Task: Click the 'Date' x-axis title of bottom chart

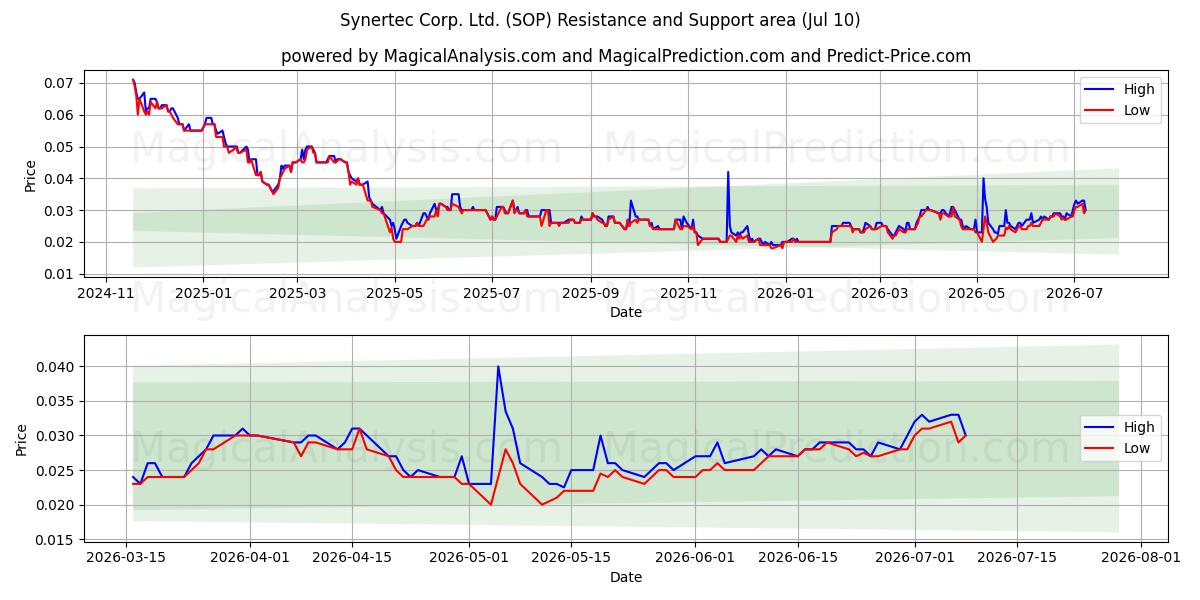Action: 626,577
